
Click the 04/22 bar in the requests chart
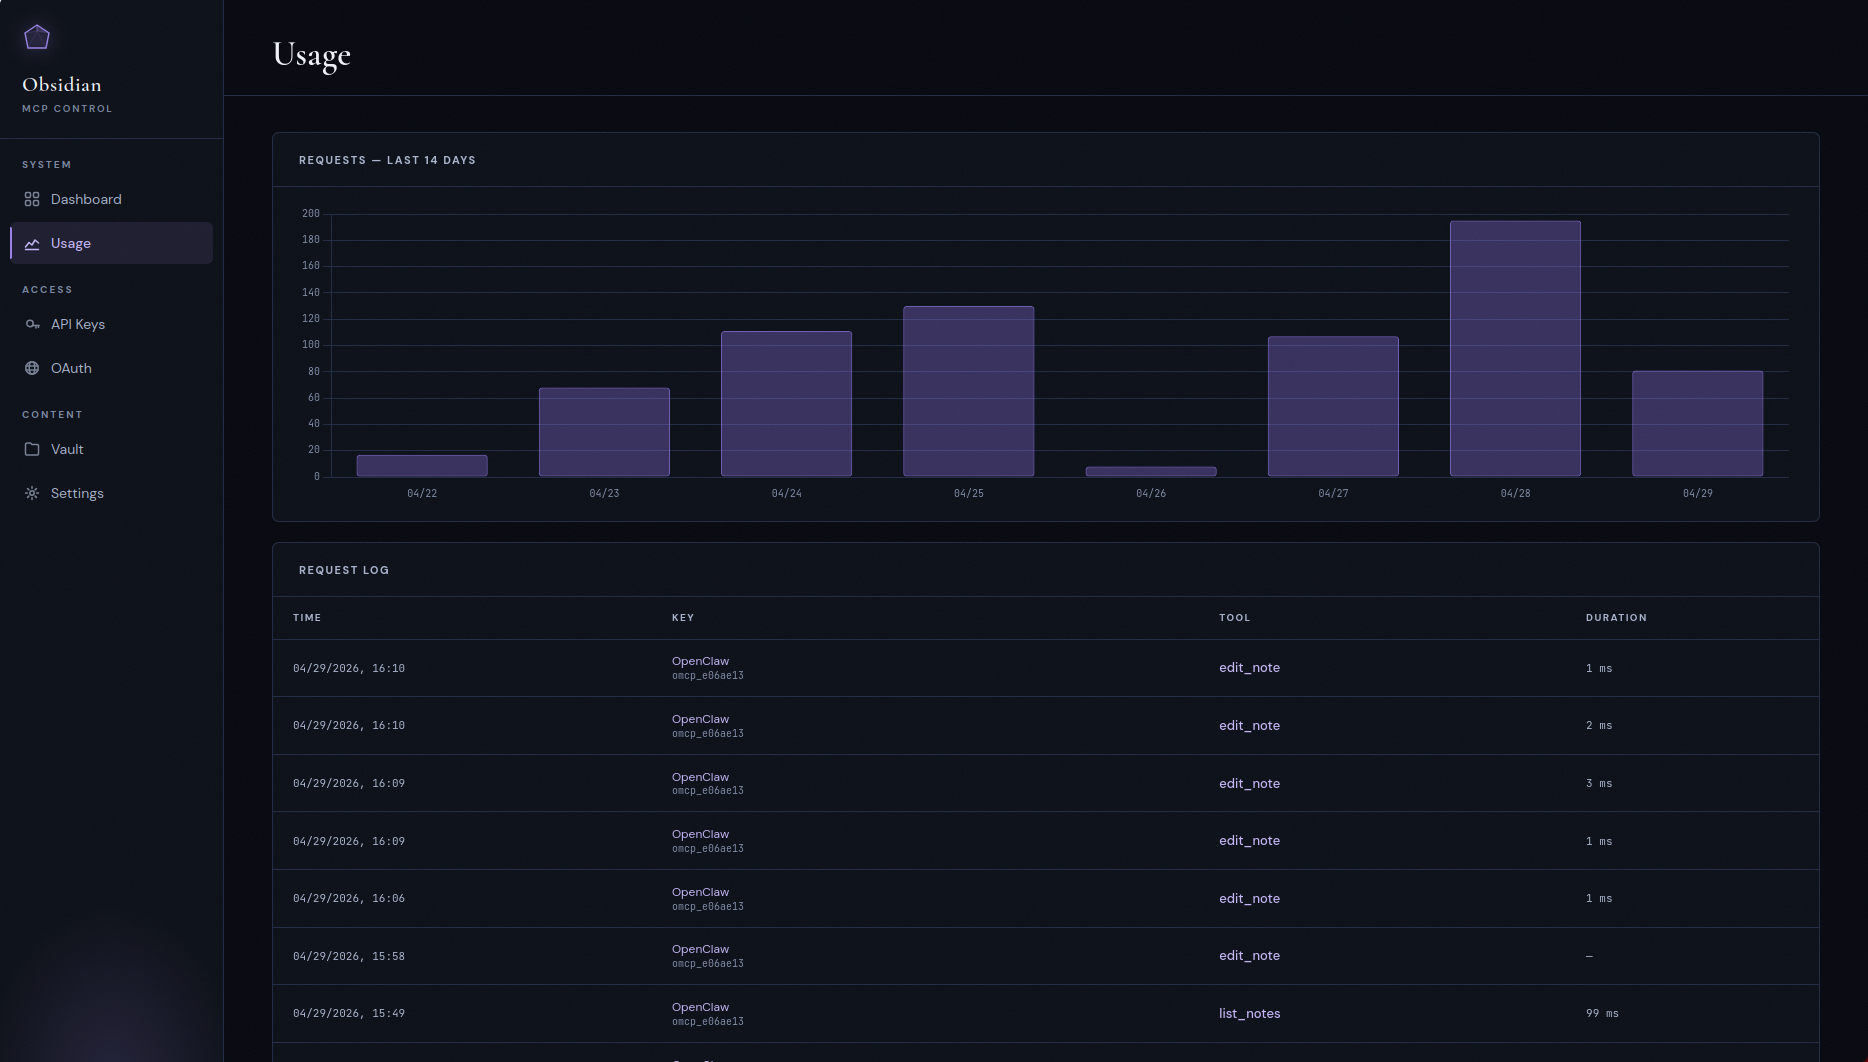(422, 465)
